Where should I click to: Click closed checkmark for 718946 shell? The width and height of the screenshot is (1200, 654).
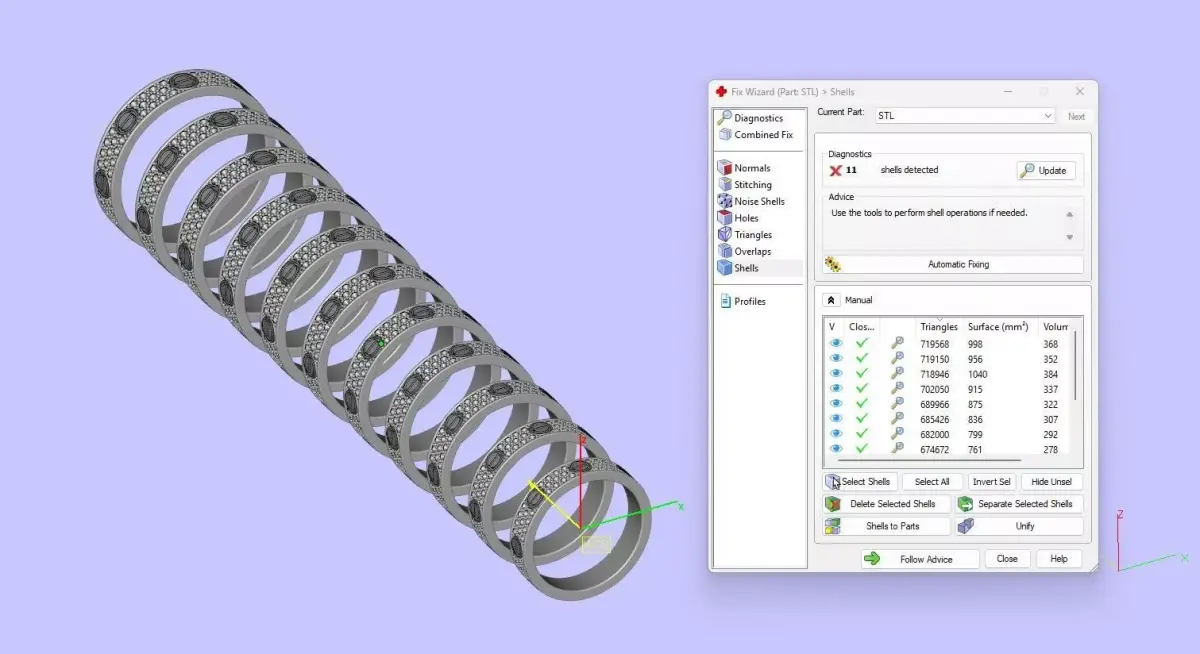click(862, 373)
